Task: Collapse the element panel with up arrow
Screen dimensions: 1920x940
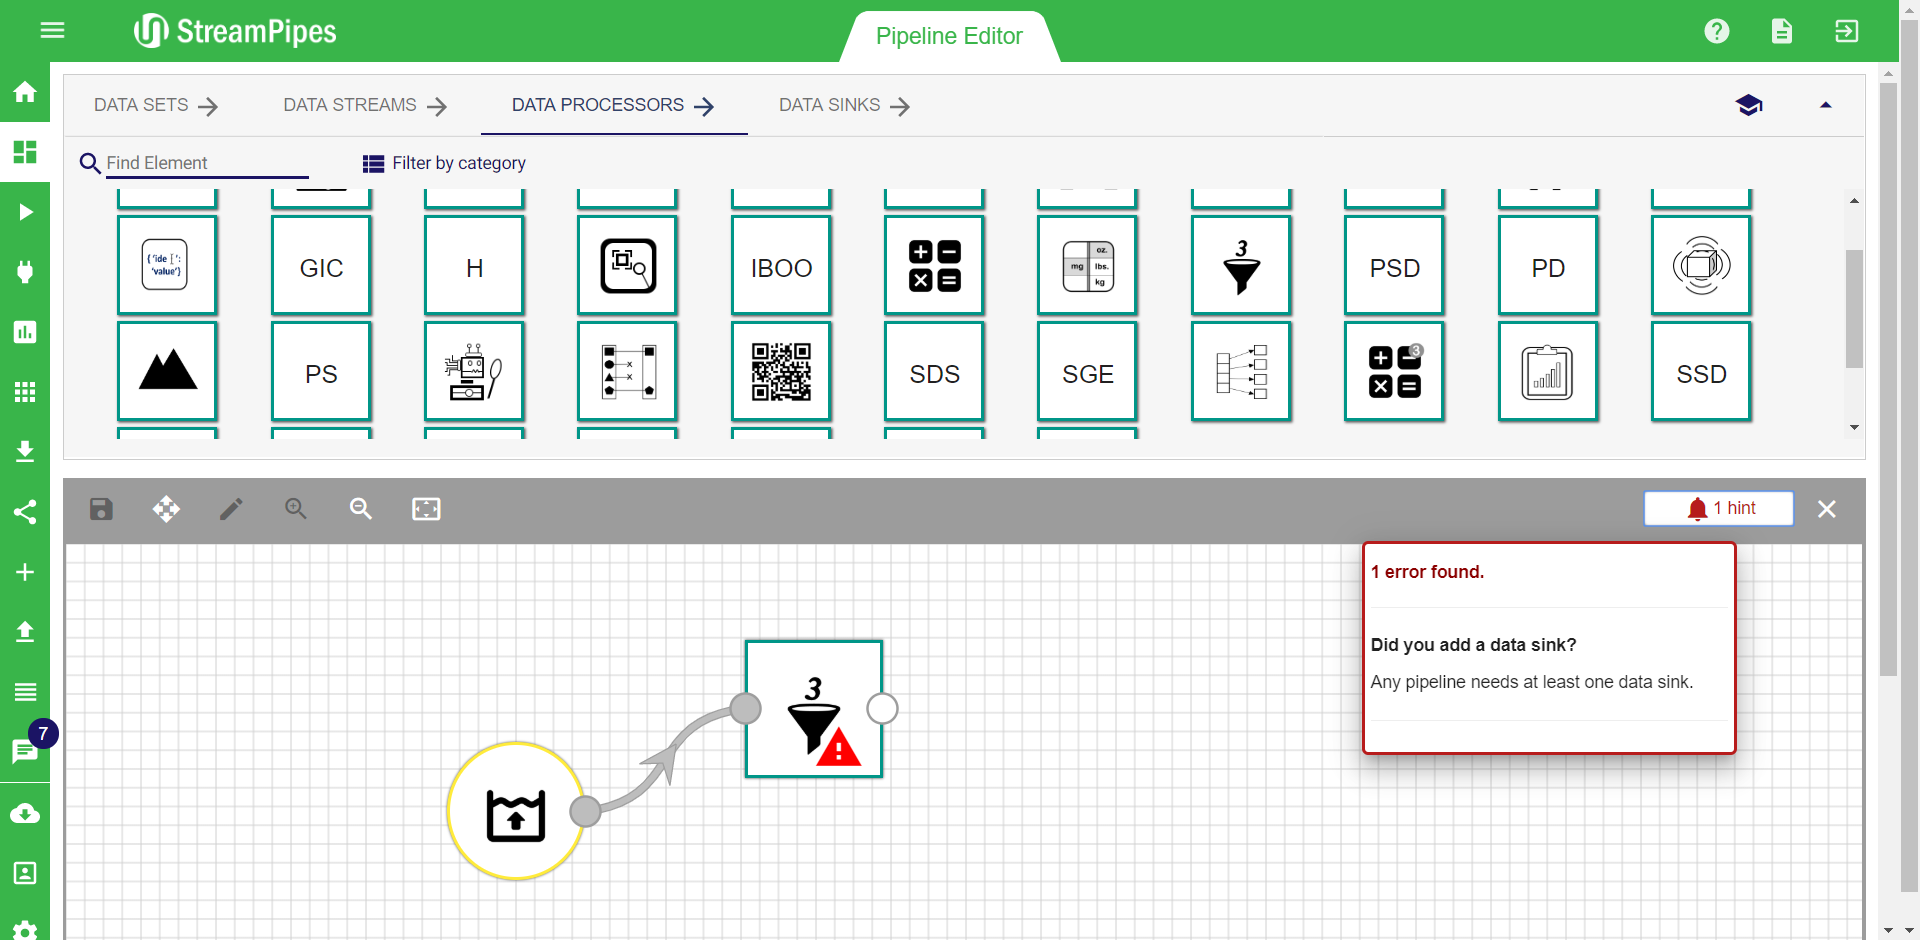Action: coord(1825,105)
